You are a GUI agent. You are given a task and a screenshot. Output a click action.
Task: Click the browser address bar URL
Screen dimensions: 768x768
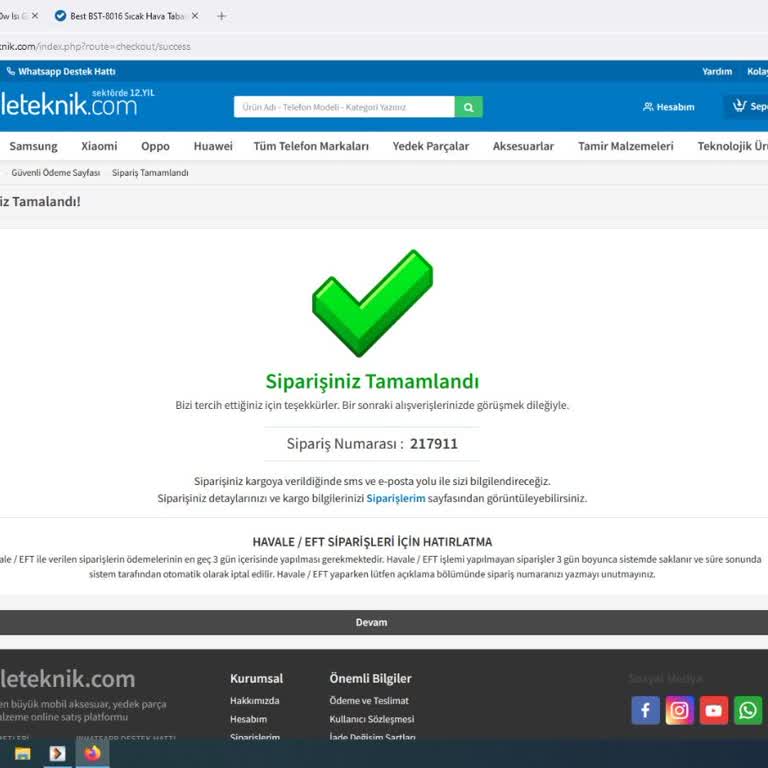click(x=95, y=47)
